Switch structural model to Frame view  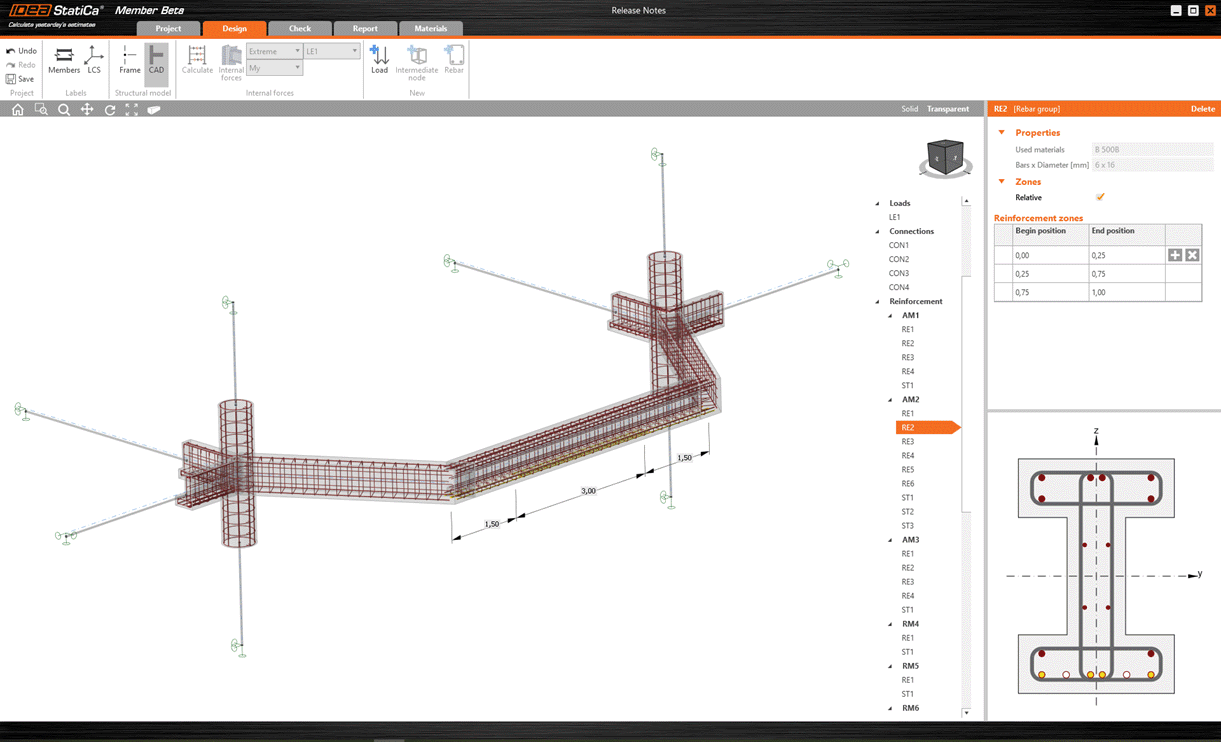click(x=129, y=59)
